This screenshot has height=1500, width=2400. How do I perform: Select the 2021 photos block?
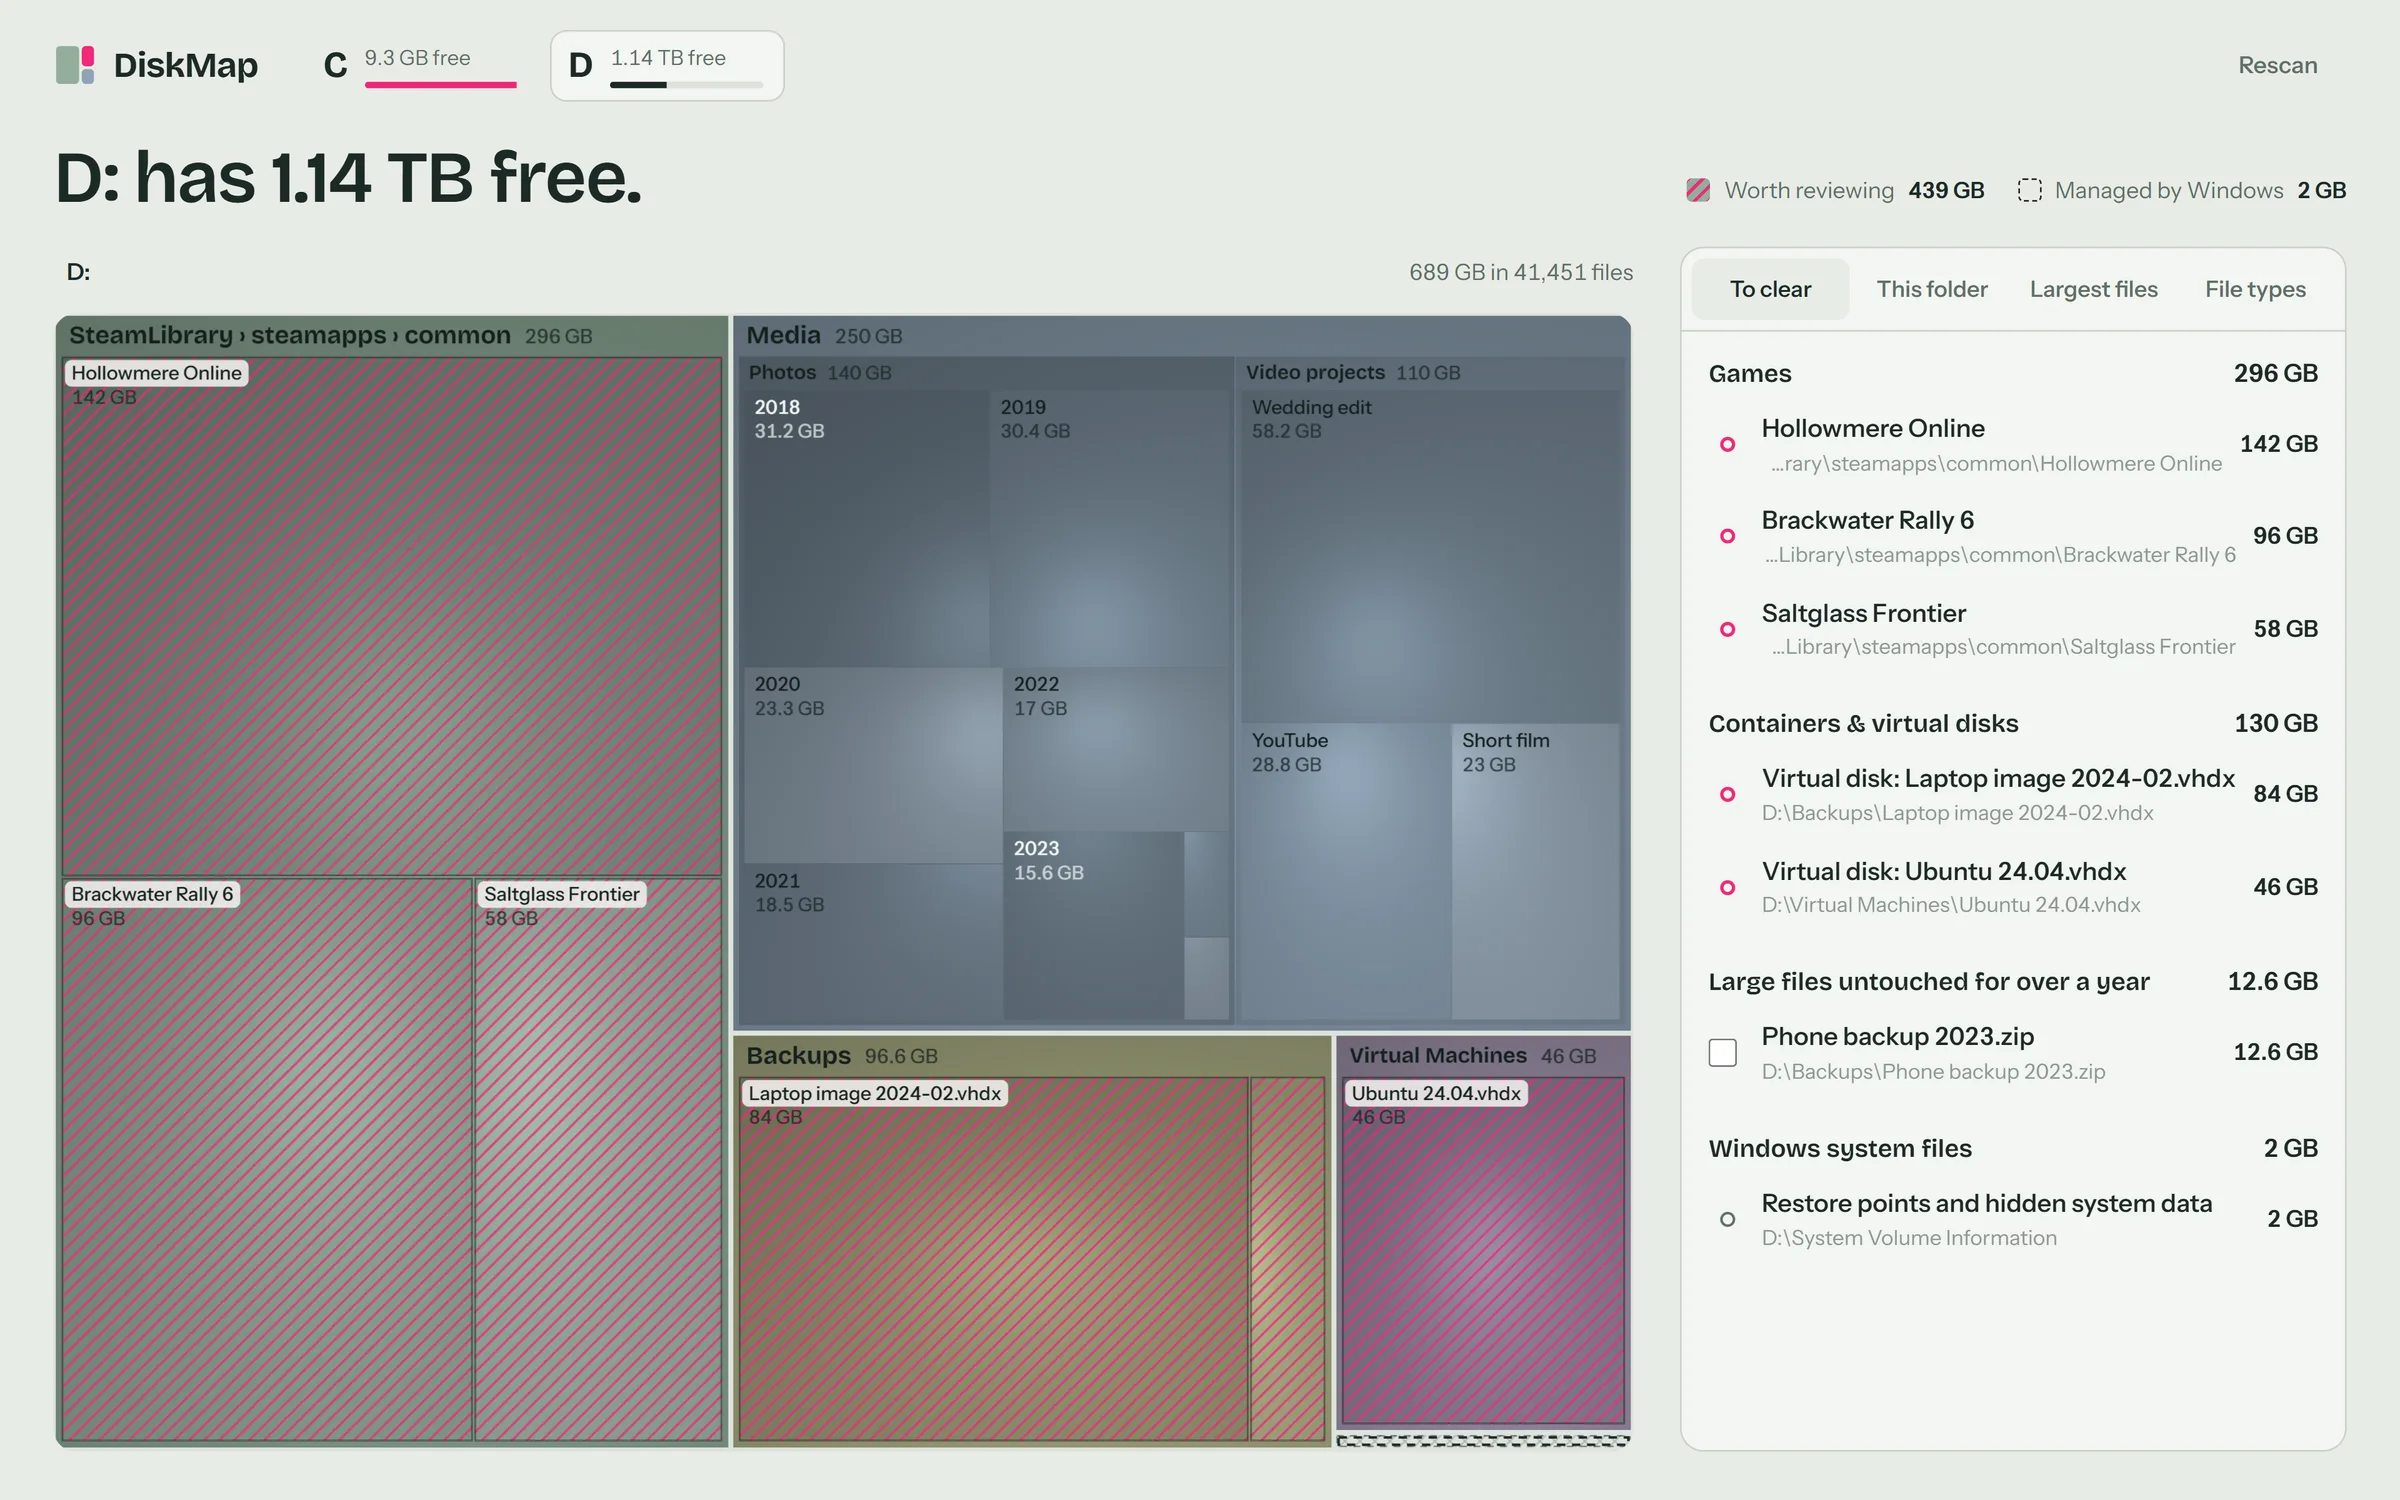coord(873,942)
